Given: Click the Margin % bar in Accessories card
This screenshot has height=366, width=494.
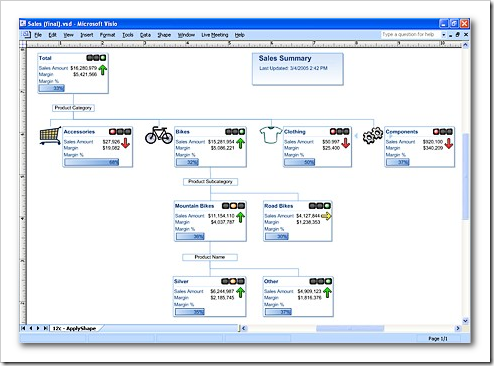Looking at the screenshot, I should pos(92,162).
